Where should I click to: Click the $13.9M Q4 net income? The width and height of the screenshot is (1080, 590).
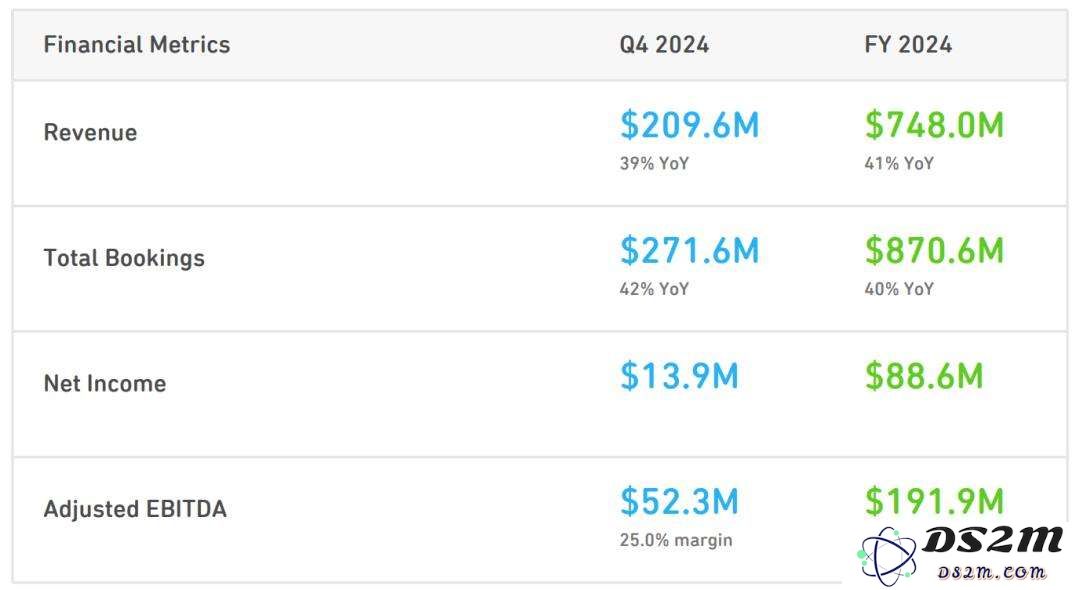678,376
